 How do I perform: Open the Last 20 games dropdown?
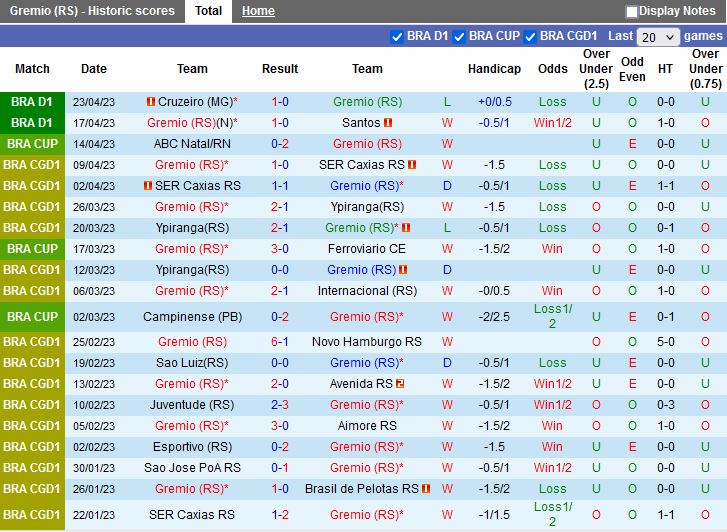point(658,37)
